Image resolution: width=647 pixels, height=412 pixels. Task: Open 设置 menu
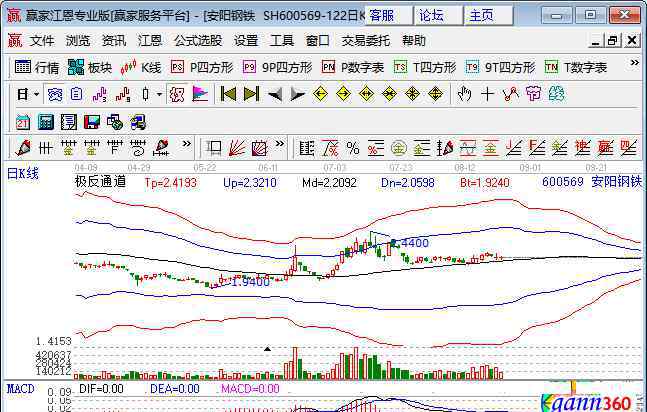click(246, 40)
